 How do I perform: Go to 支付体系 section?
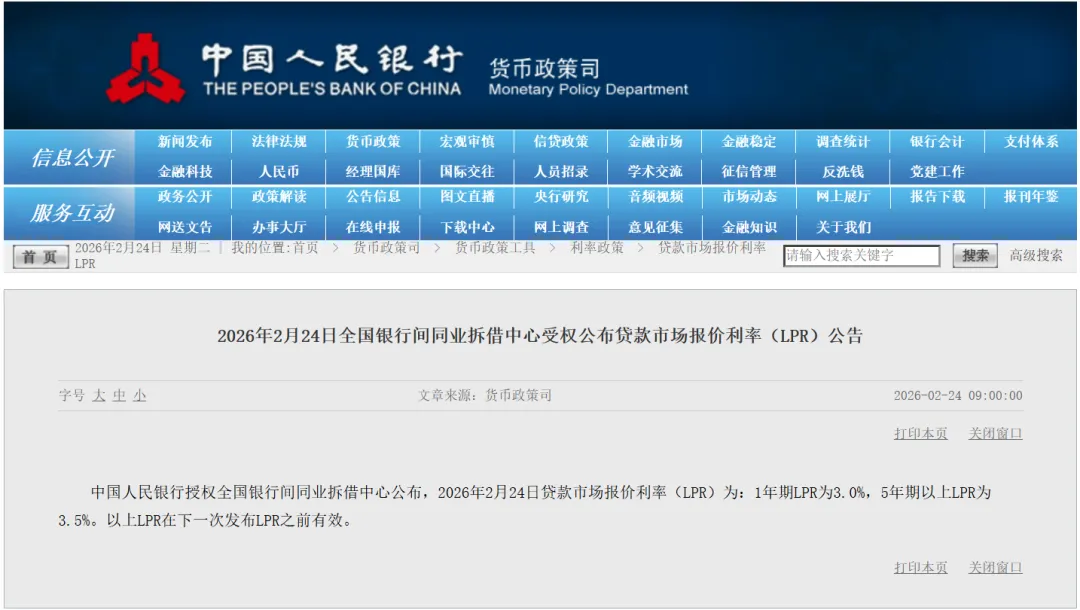(x=1031, y=141)
